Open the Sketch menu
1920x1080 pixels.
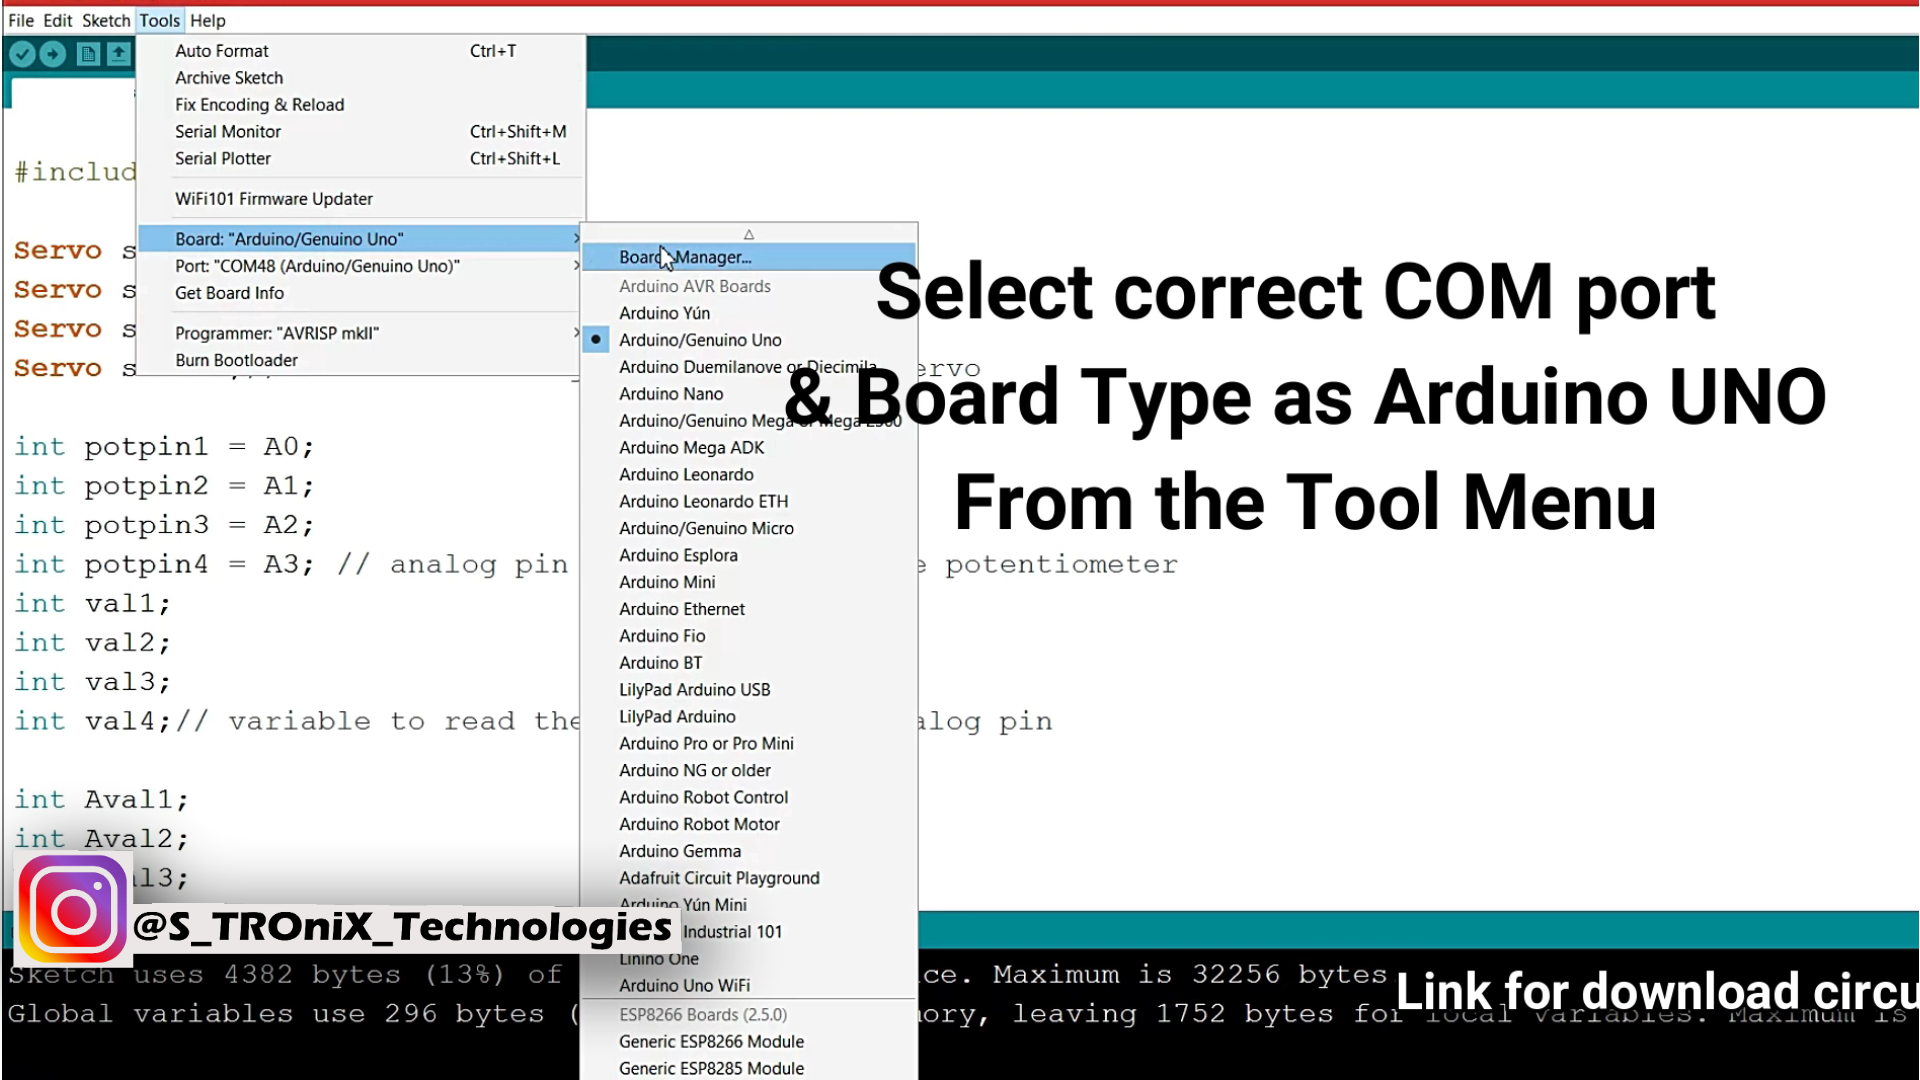(106, 20)
